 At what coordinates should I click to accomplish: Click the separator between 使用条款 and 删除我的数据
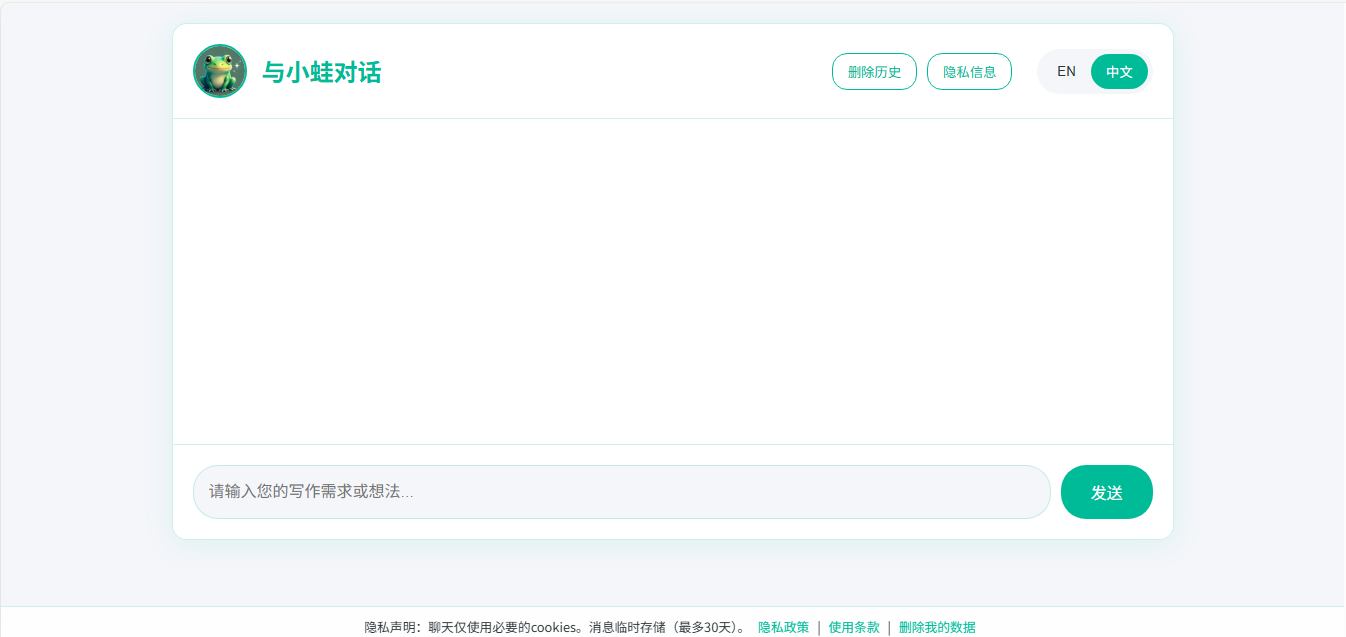tap(889, 628)
